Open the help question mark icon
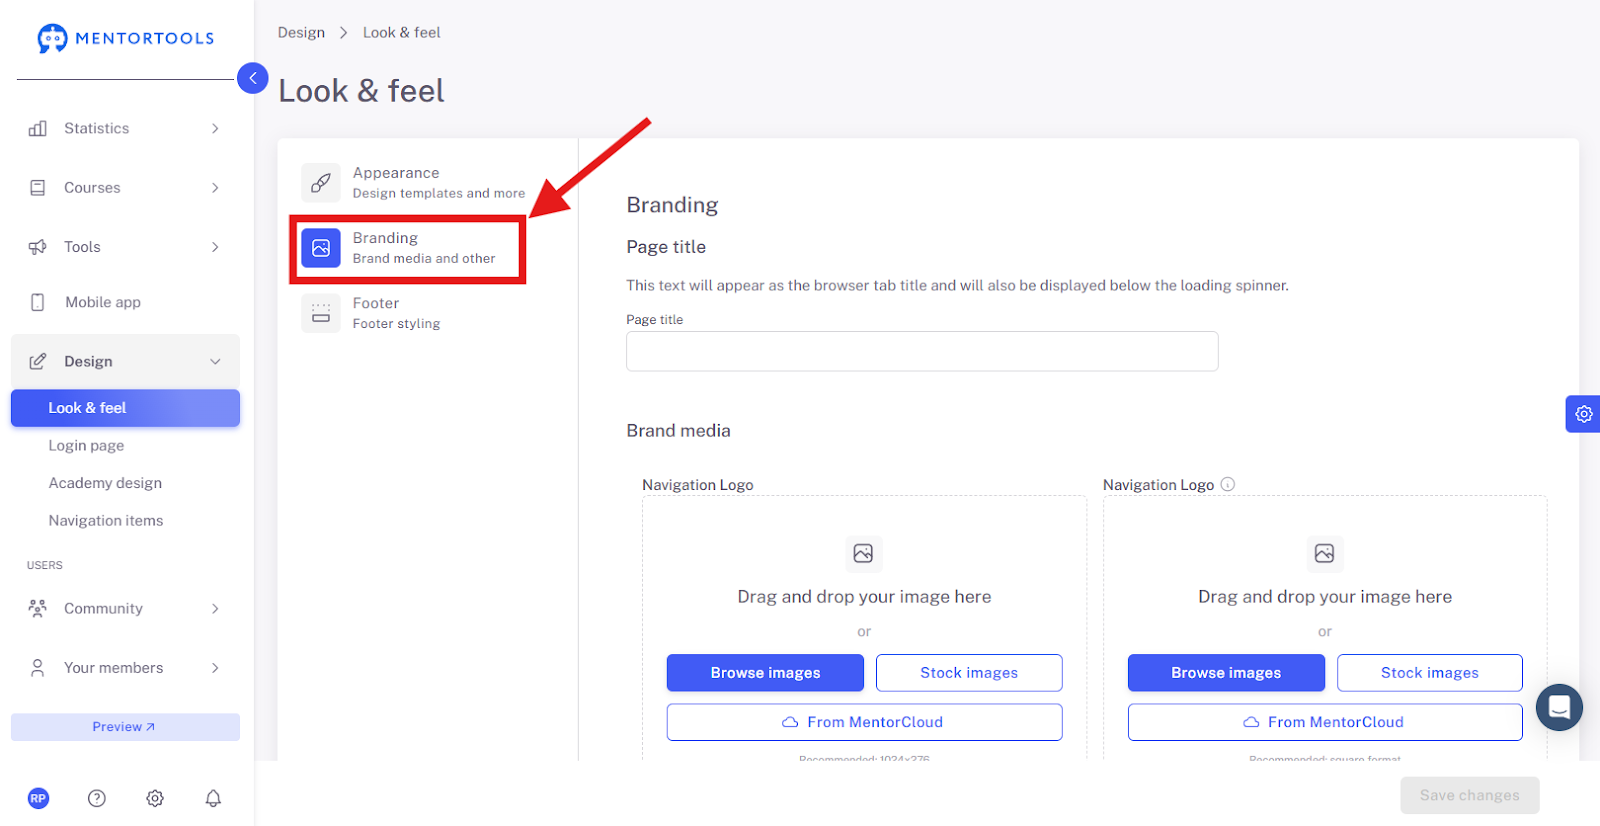 (x=97, y=798)
